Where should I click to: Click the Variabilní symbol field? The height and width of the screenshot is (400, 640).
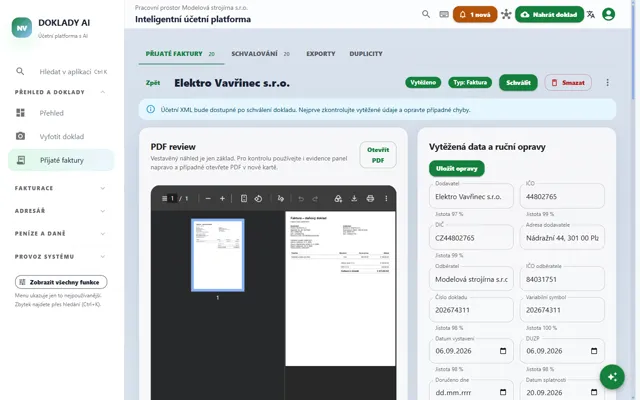562,310
